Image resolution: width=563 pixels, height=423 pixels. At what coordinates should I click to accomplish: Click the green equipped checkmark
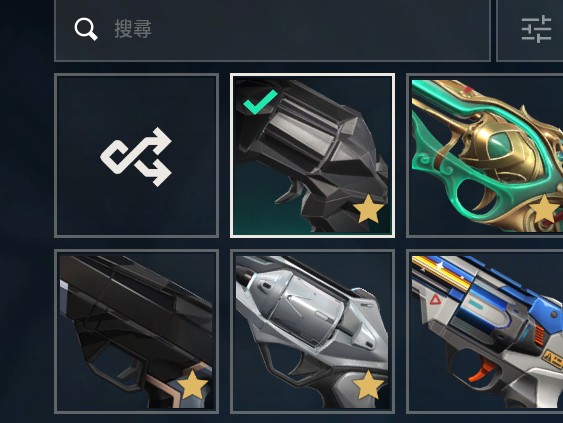(x=260, y=102)
